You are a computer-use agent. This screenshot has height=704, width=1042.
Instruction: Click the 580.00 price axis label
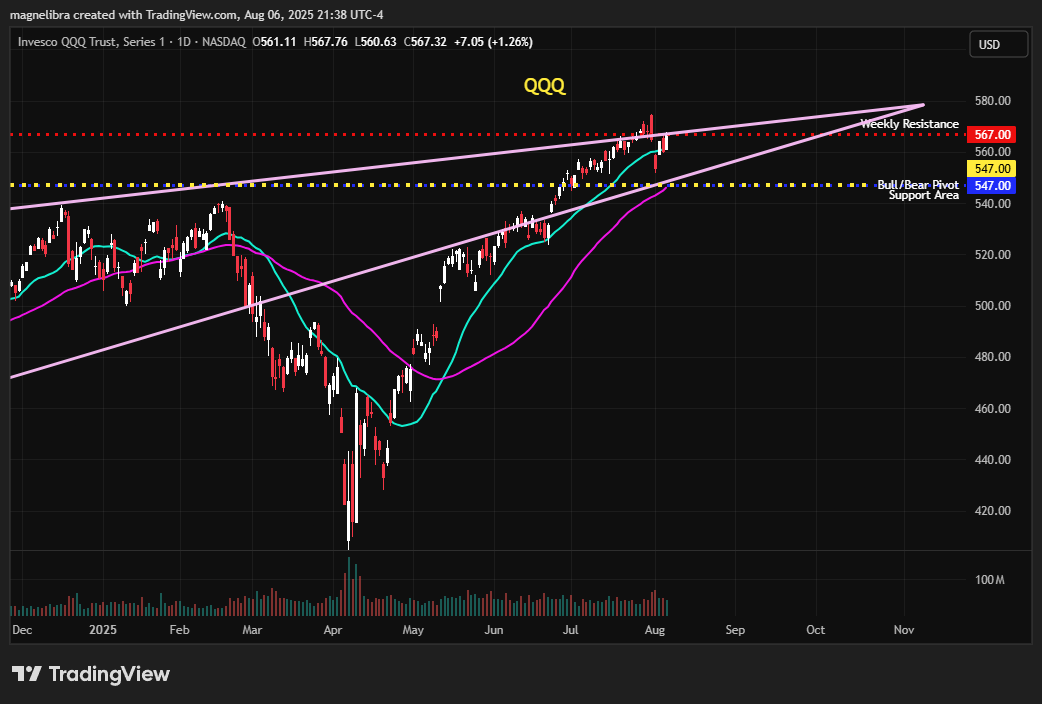pos(993,101)
